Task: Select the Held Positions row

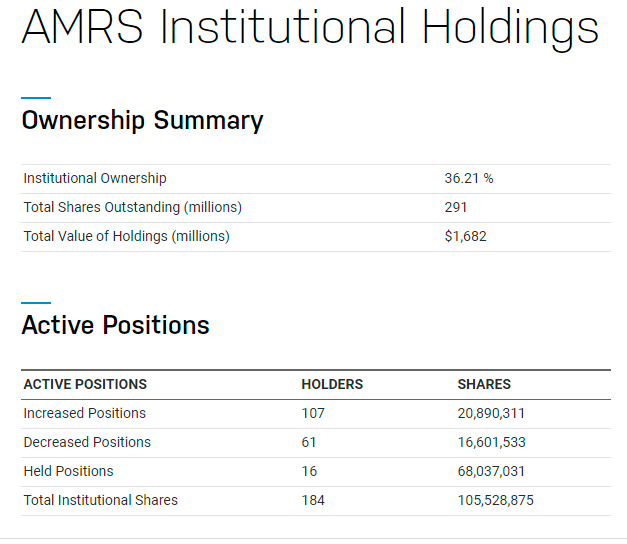Action: 69,471
